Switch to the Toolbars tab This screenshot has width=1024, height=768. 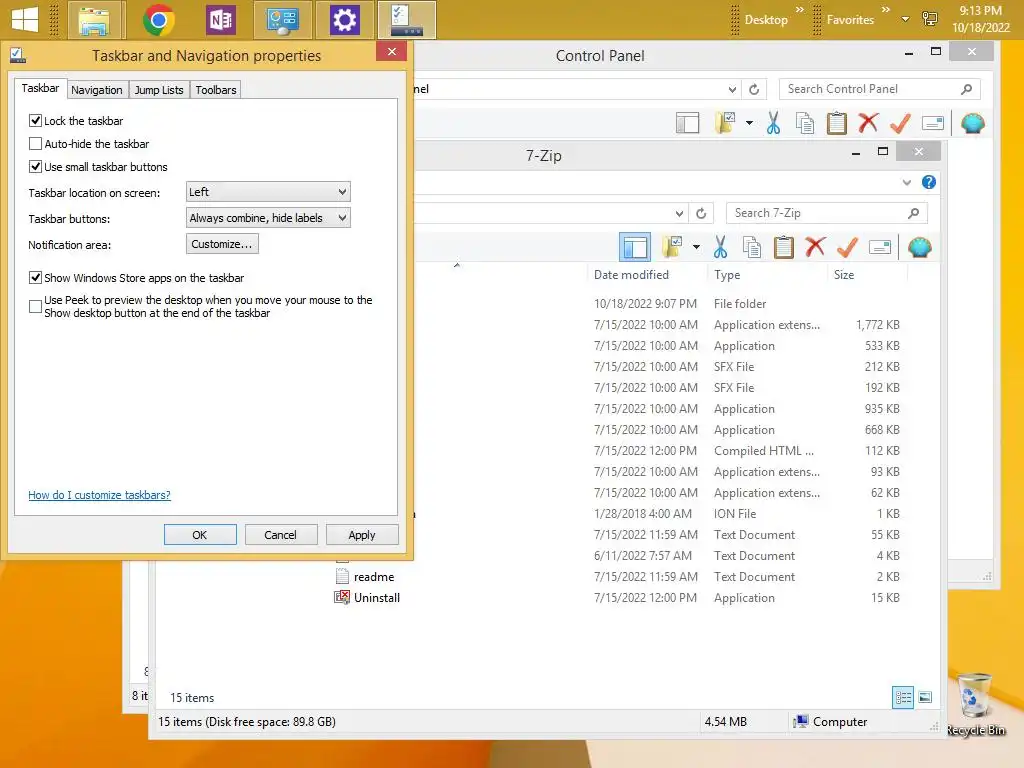click(x=216, y=90)
